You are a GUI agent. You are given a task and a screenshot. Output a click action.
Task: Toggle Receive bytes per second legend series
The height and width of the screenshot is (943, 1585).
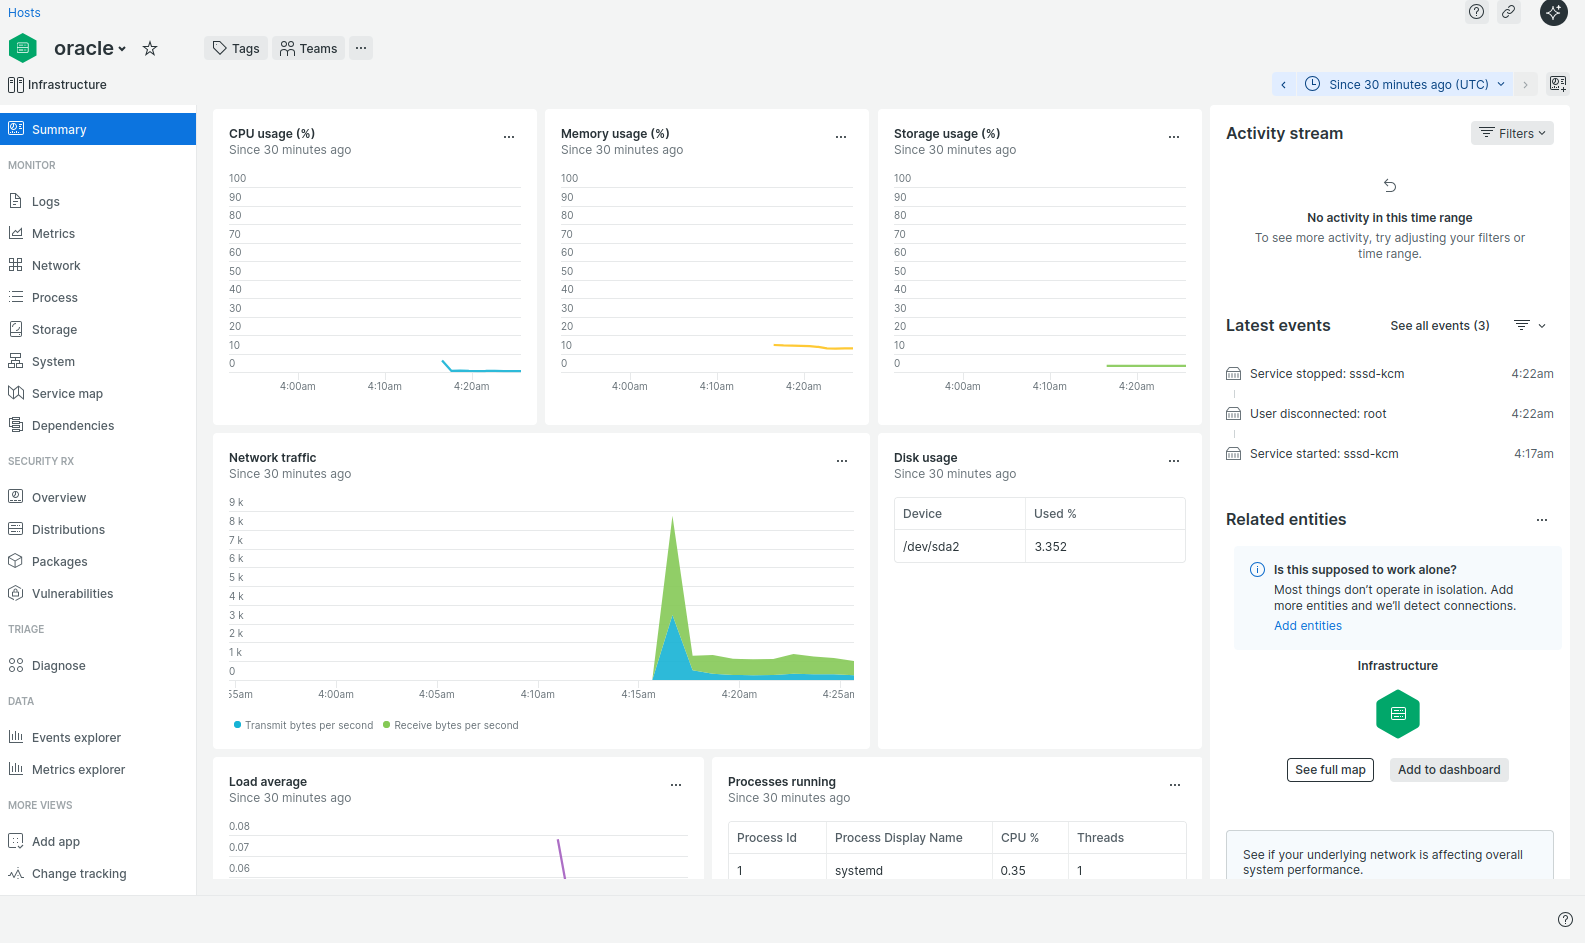(x=451, y=725)
